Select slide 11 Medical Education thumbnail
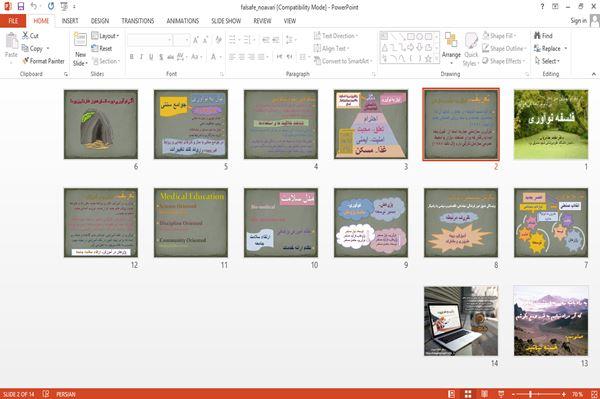Image resolution: width=600 pixels, height=399 pixels. (191, 223)
